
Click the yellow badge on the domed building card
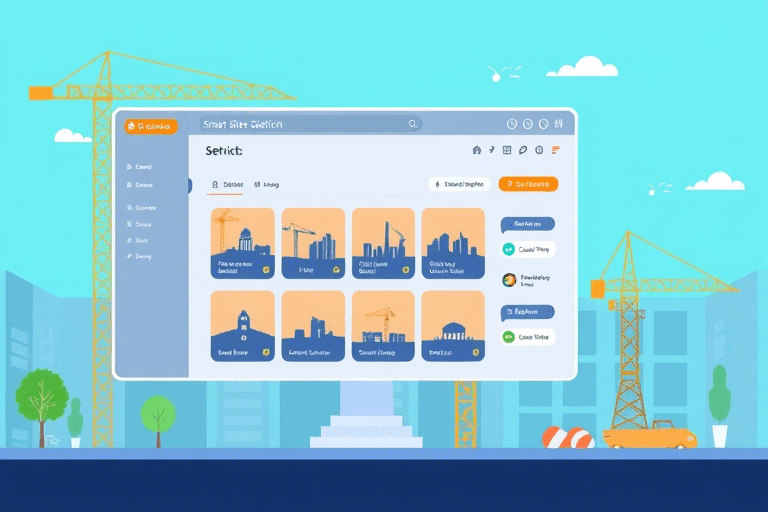pyautogui.click(x=266, y=269)
